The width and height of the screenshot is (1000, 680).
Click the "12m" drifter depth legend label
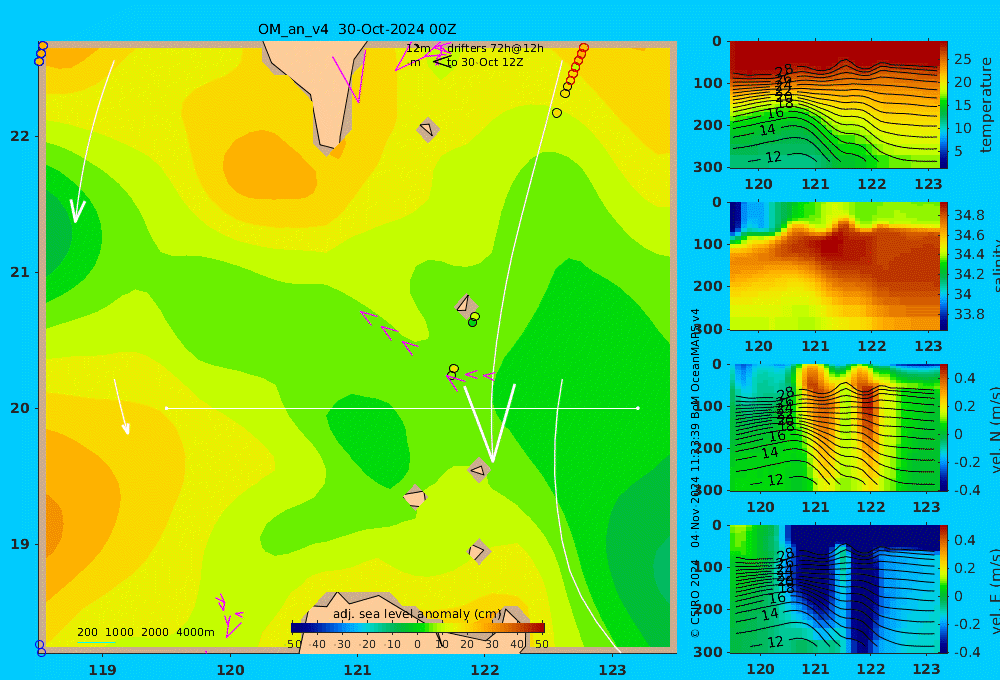click(x=418, y=48)
